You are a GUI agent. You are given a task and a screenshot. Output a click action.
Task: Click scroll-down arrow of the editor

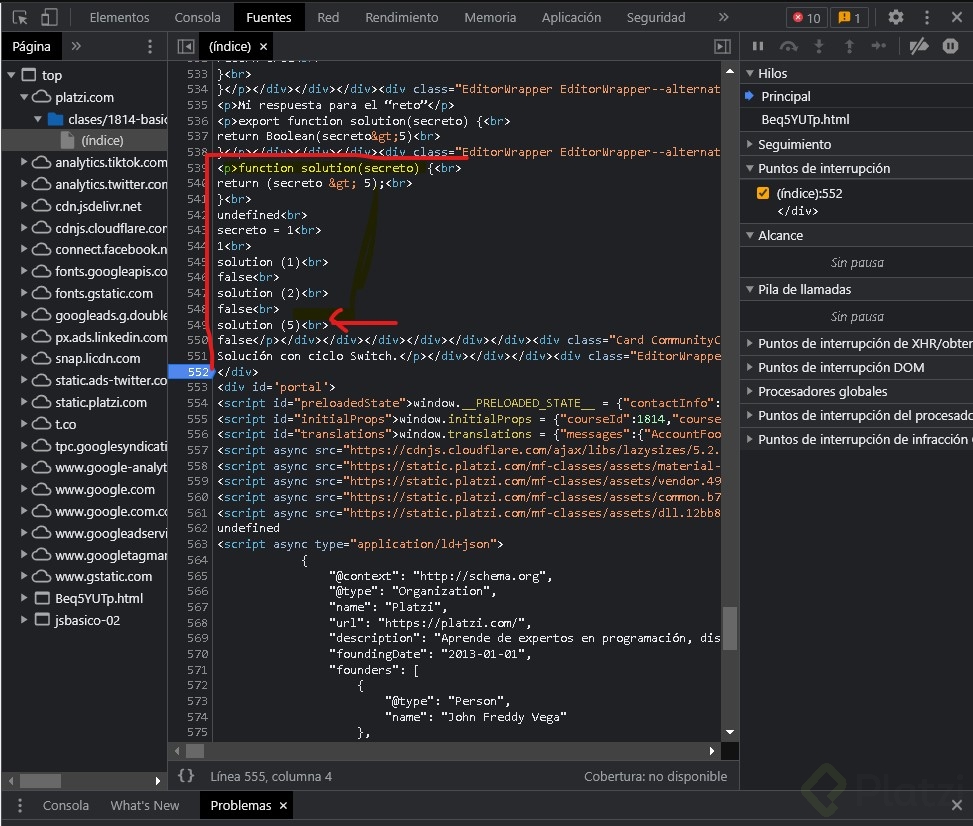tap(730, 732)
